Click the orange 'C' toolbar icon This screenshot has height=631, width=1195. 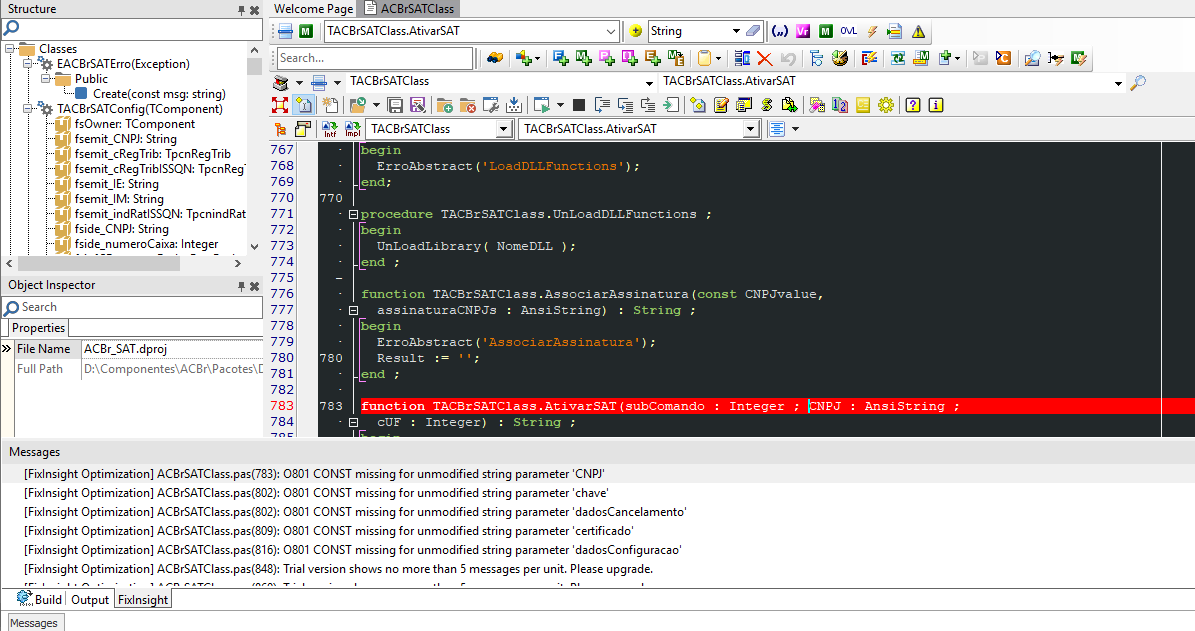point(1003,58)
